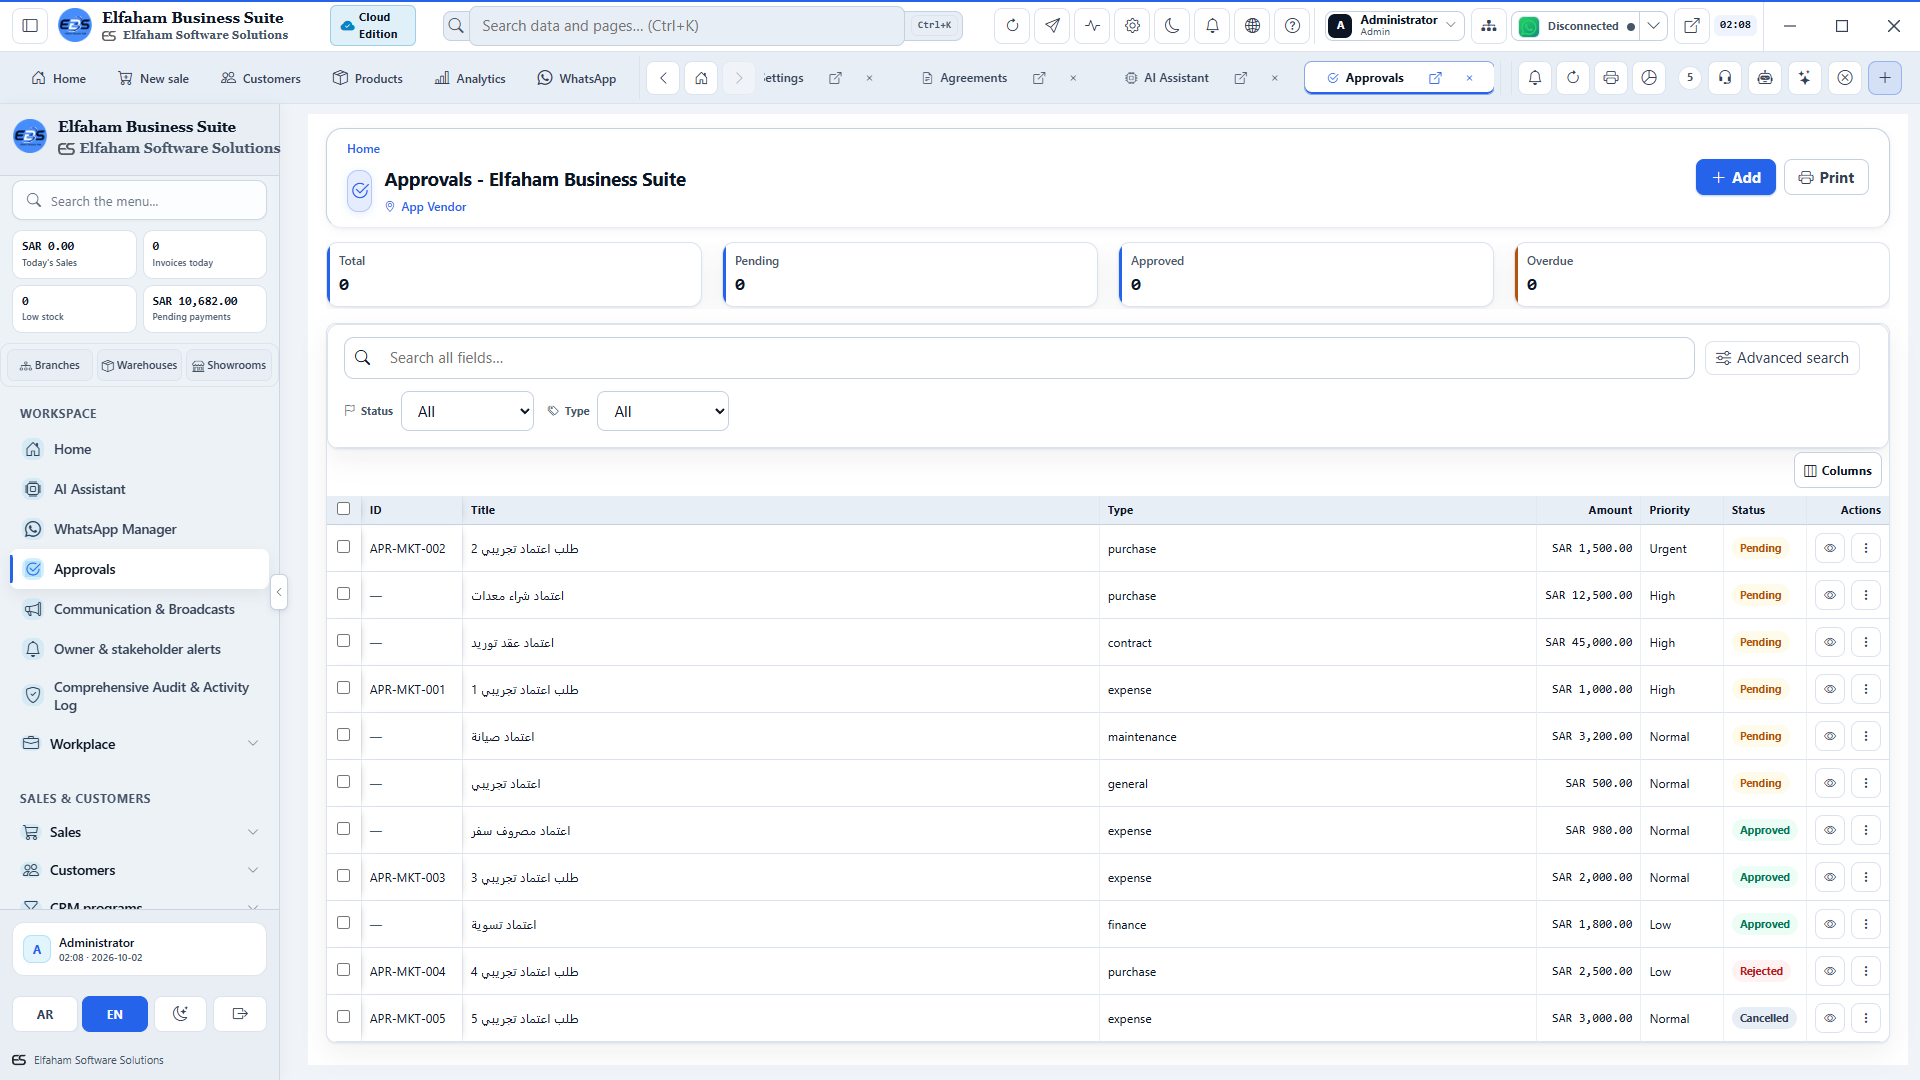Open the notifications bell in header
1920x1080 pixels.
[x=1212, y=26]
